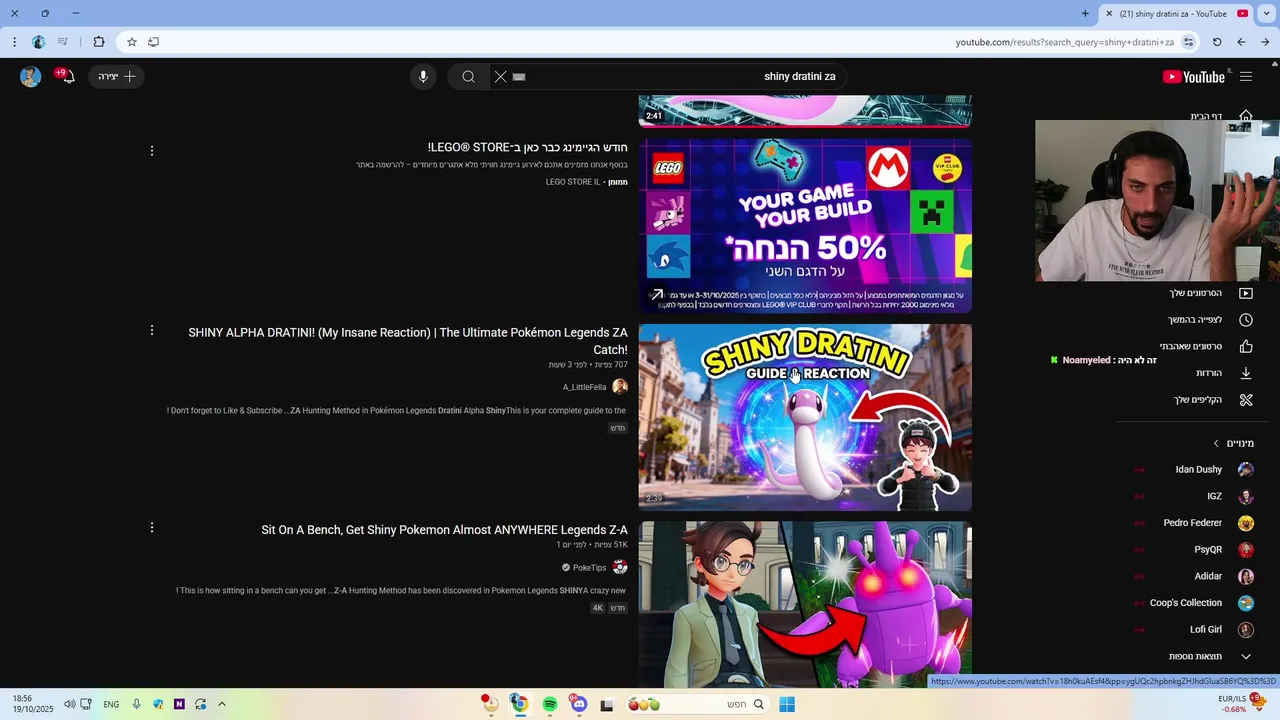
Task: Close the shiny dratini YouTube tab
Action: [1109, 14]
